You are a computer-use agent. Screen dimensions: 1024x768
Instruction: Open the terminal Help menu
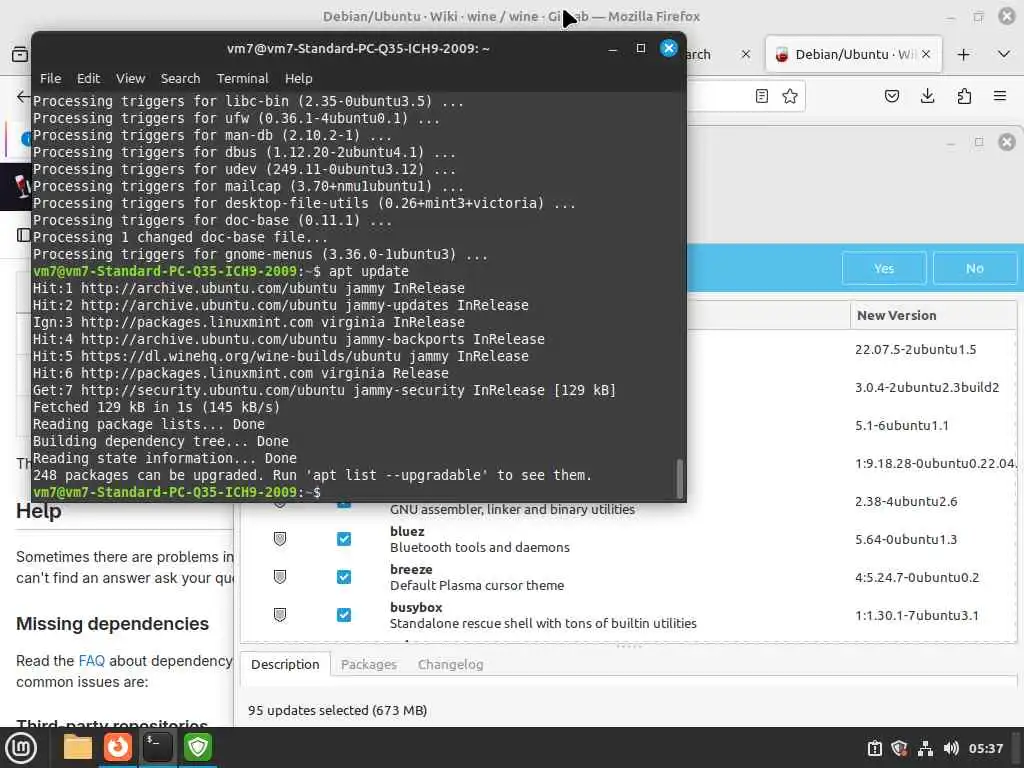tap(298, 78)
